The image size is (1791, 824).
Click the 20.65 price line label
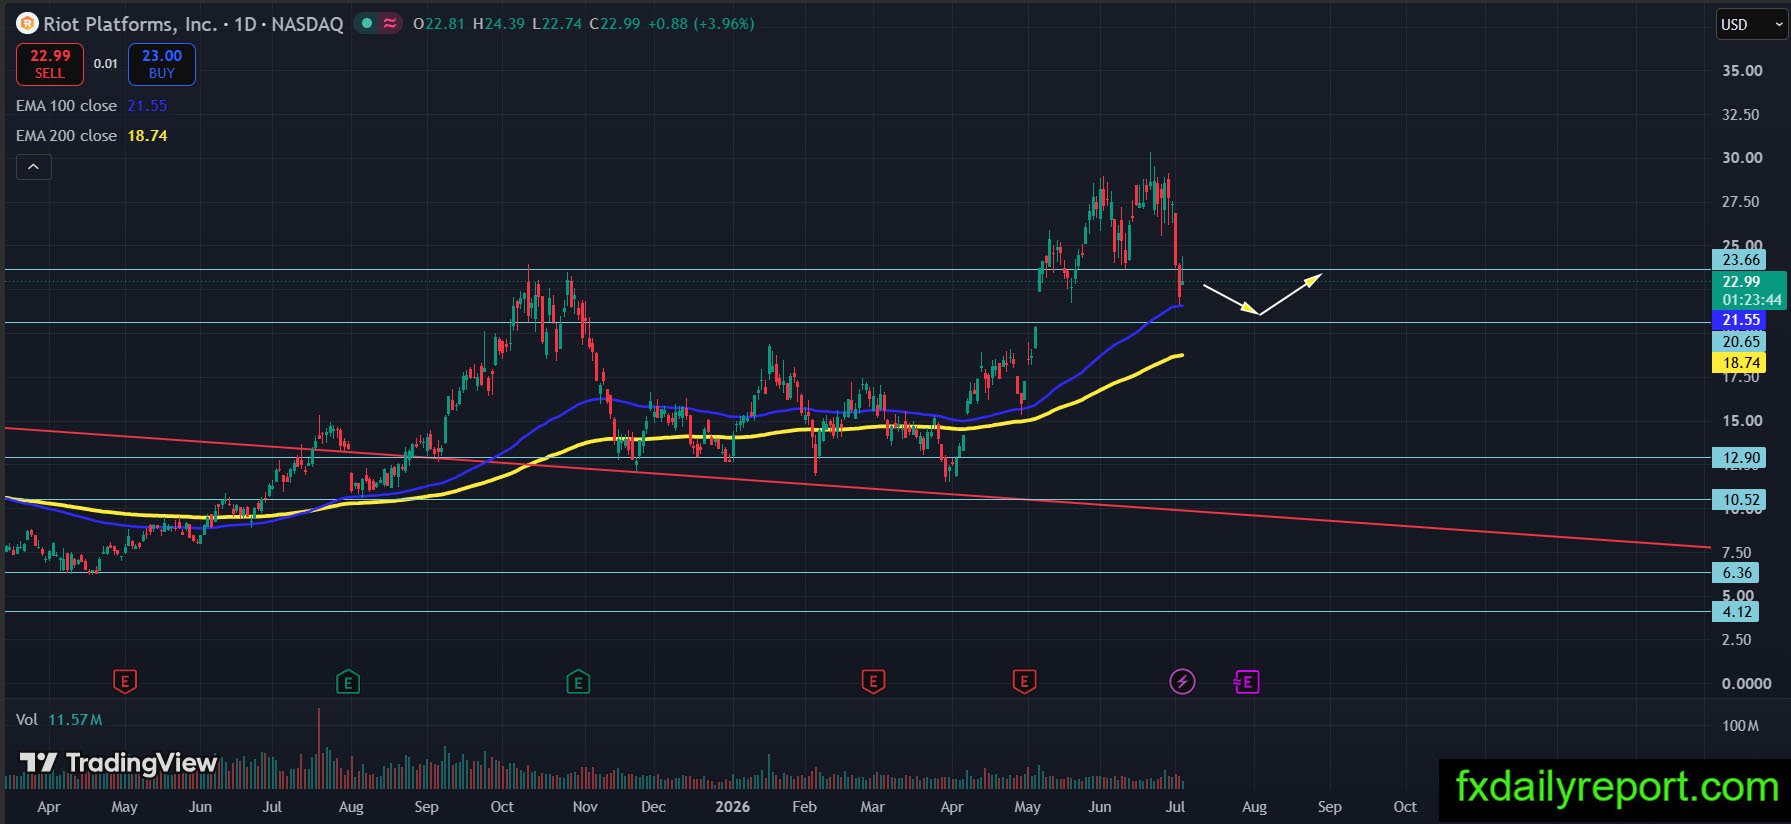pyautogui.click(x=1740, y=342)
